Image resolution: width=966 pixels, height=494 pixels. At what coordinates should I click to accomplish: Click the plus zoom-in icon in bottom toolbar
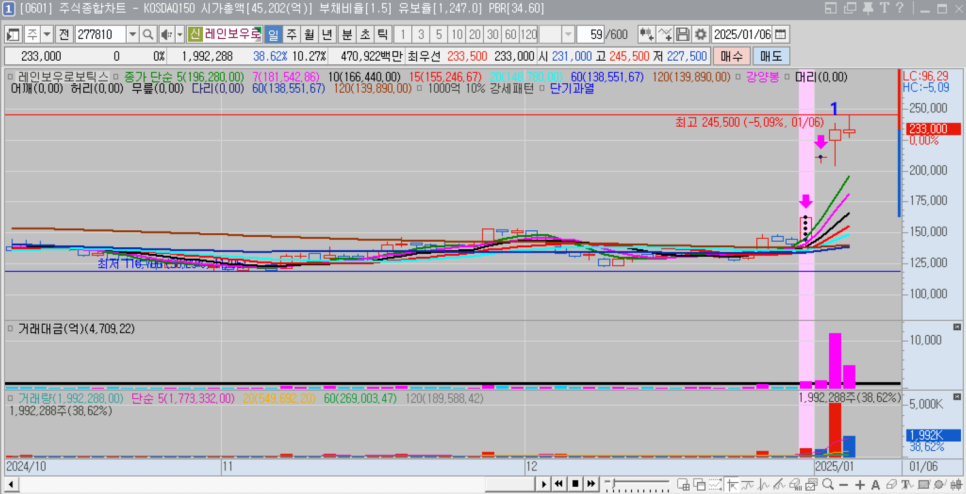[x=859, y=485]
